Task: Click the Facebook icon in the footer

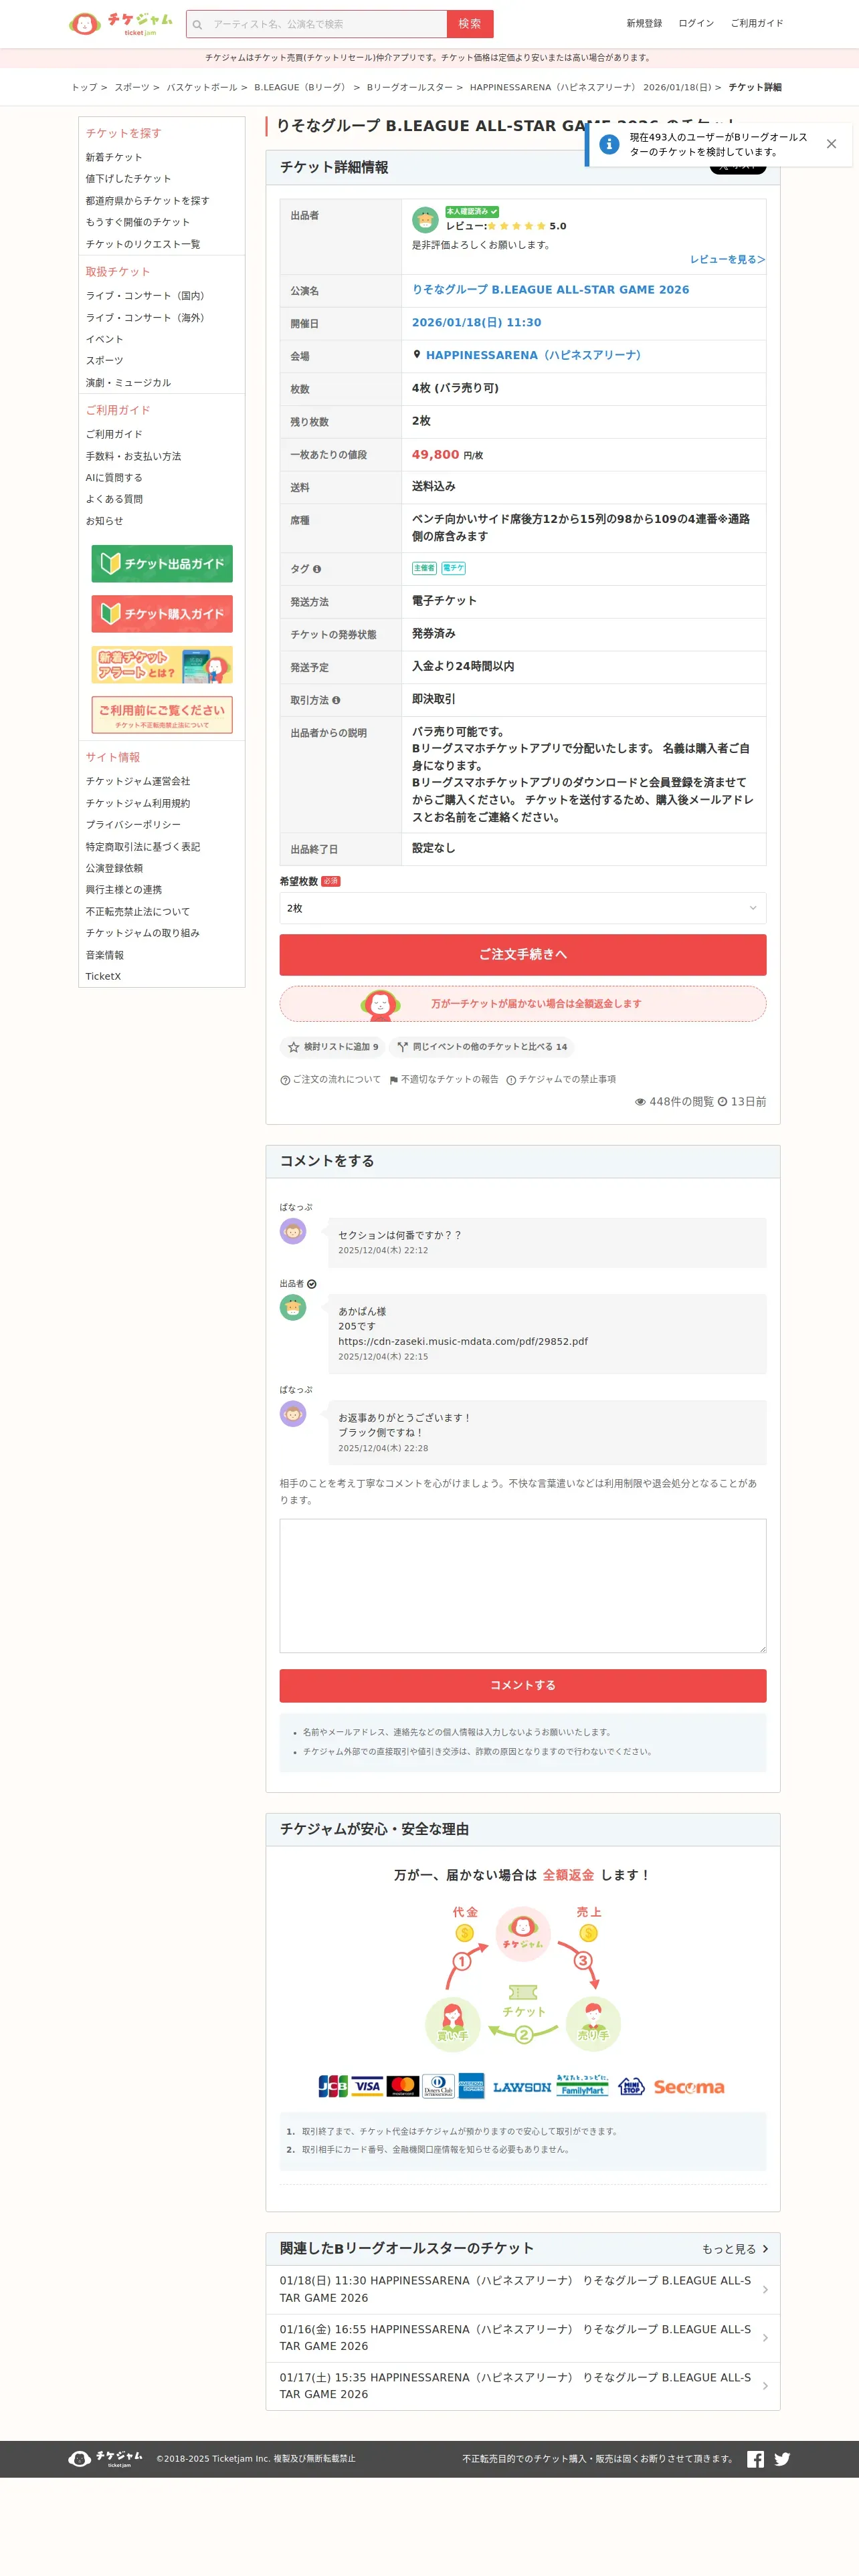Action: tap(756, 2459)
